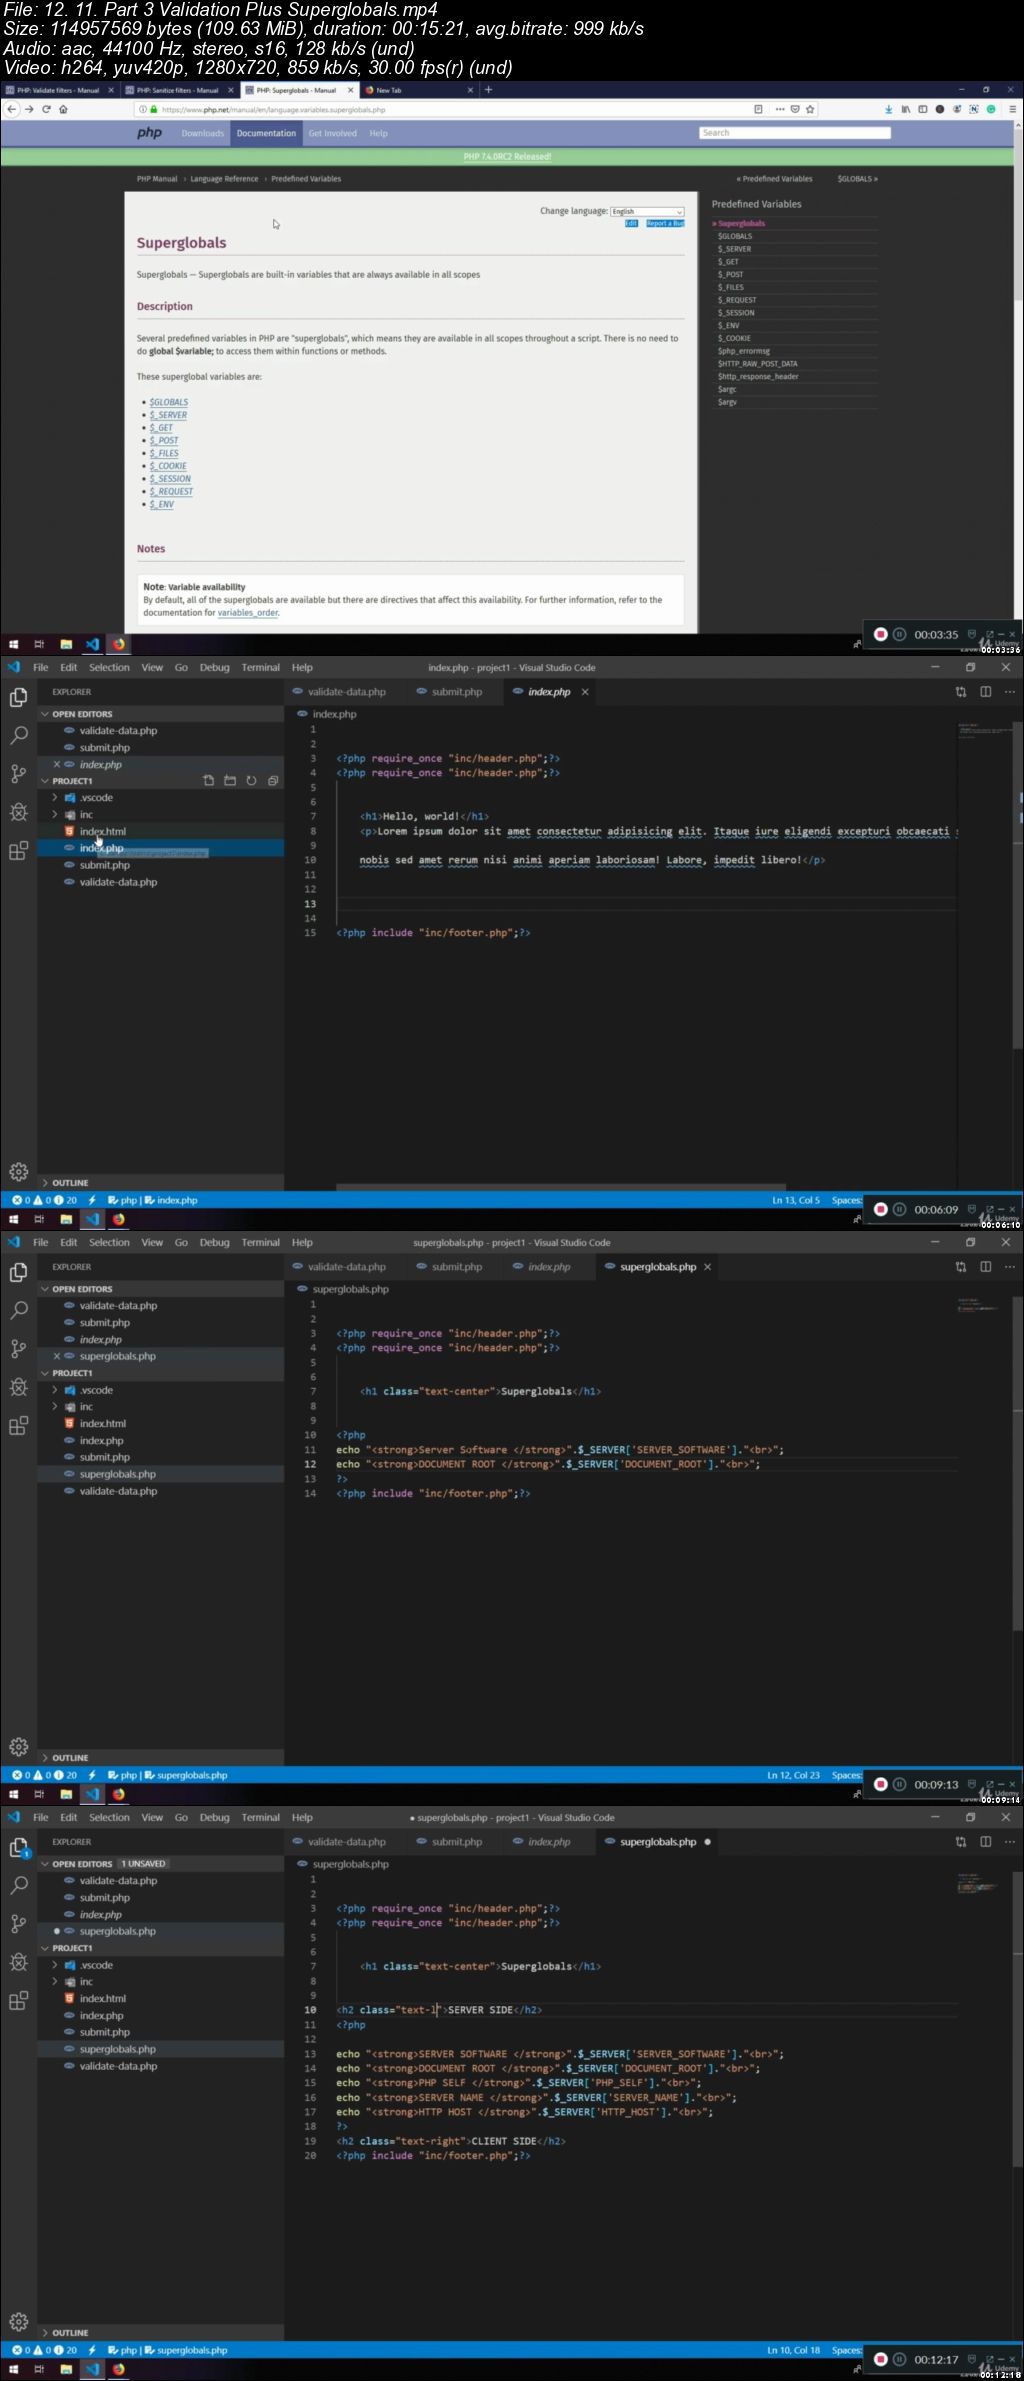Open Debug menu in unsaved superglobals.php window

214,1817
